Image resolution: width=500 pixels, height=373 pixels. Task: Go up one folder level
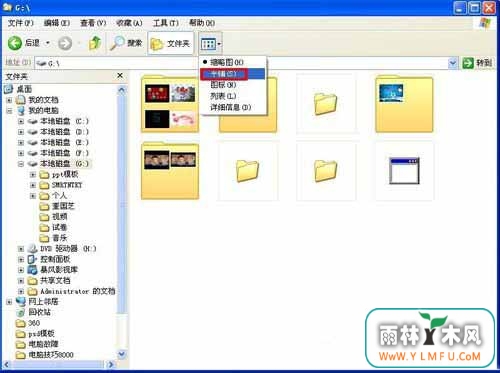coord(95,43)
